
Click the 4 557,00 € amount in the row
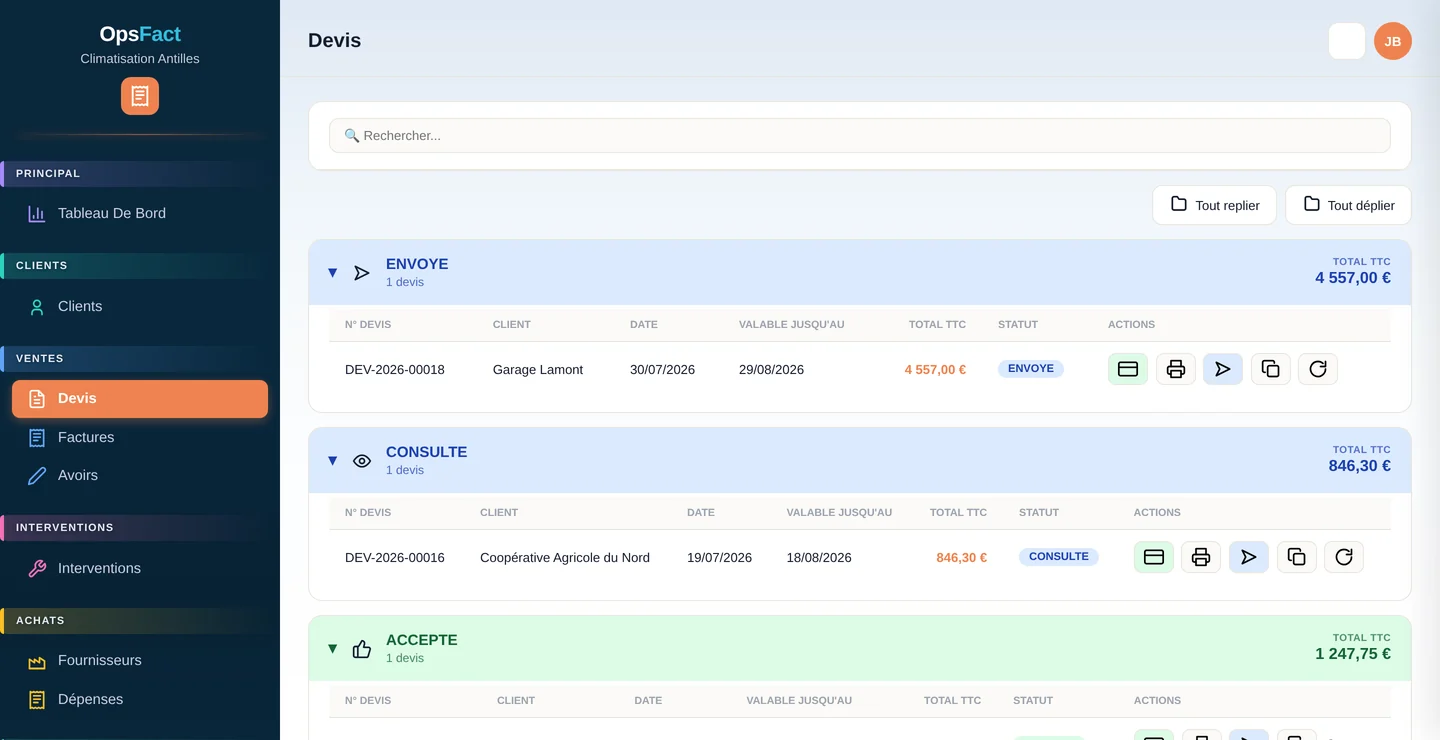tap(935, 370)
